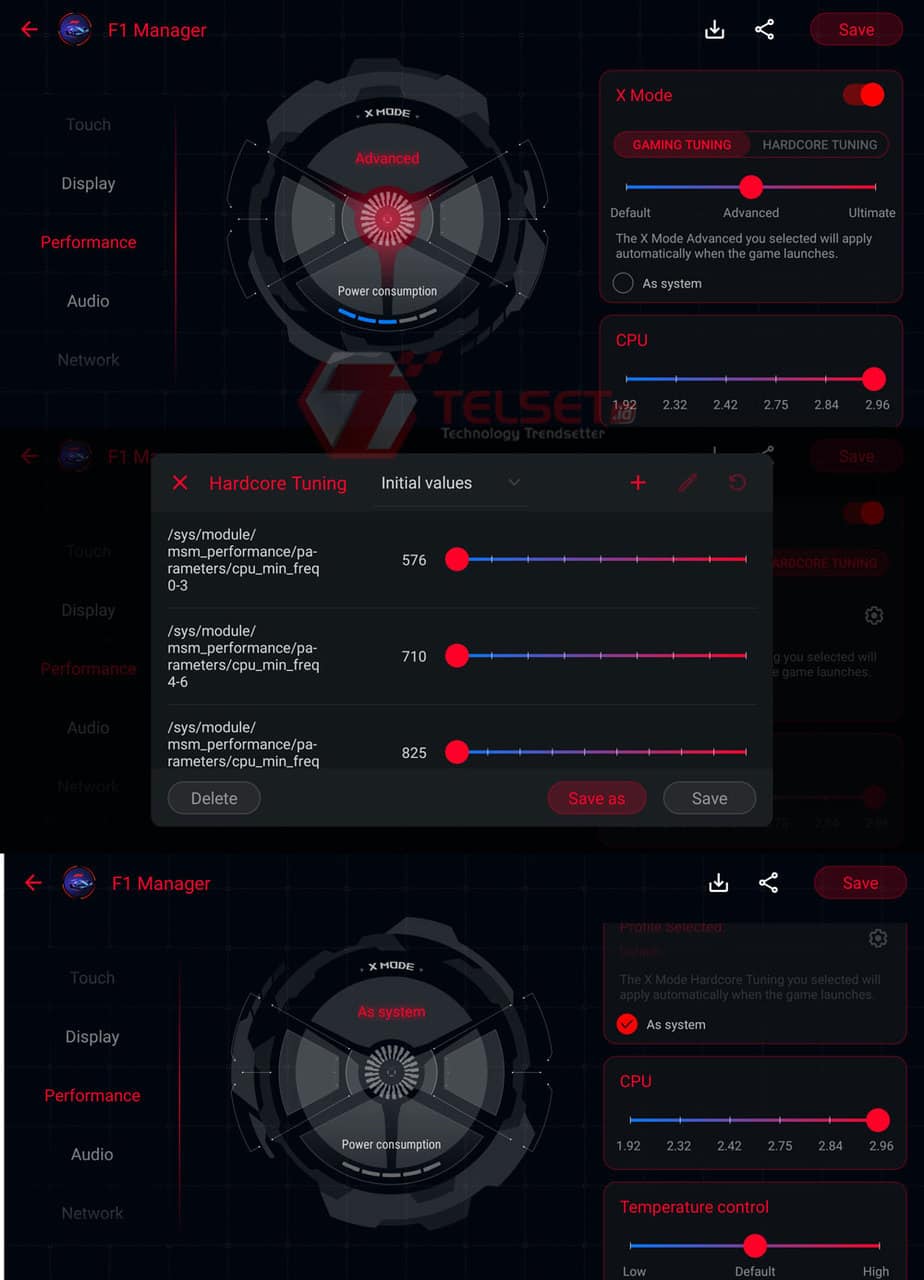Click the download icon in the top header
Viewport: 924px width, 1280px height.
(x=715, y=30)
